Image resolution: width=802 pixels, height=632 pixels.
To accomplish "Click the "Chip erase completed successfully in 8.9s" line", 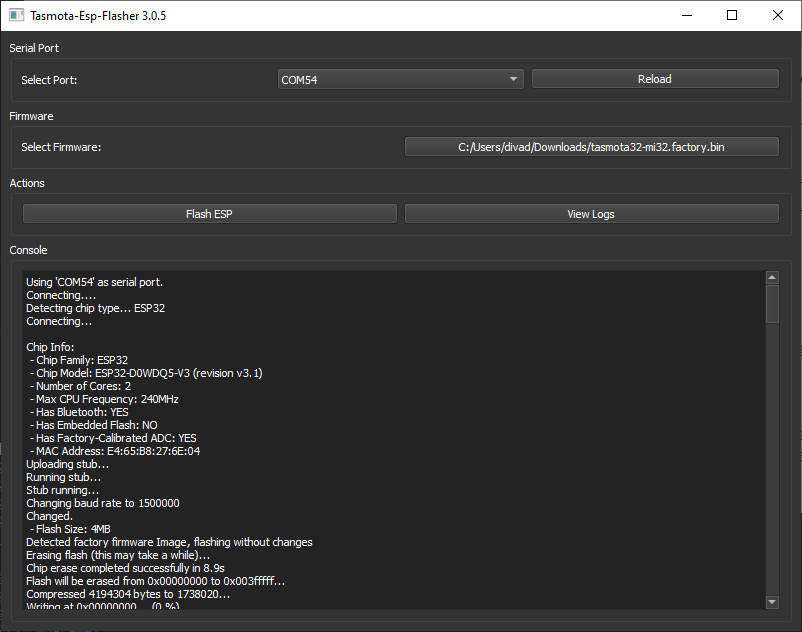I will (125, 569).
